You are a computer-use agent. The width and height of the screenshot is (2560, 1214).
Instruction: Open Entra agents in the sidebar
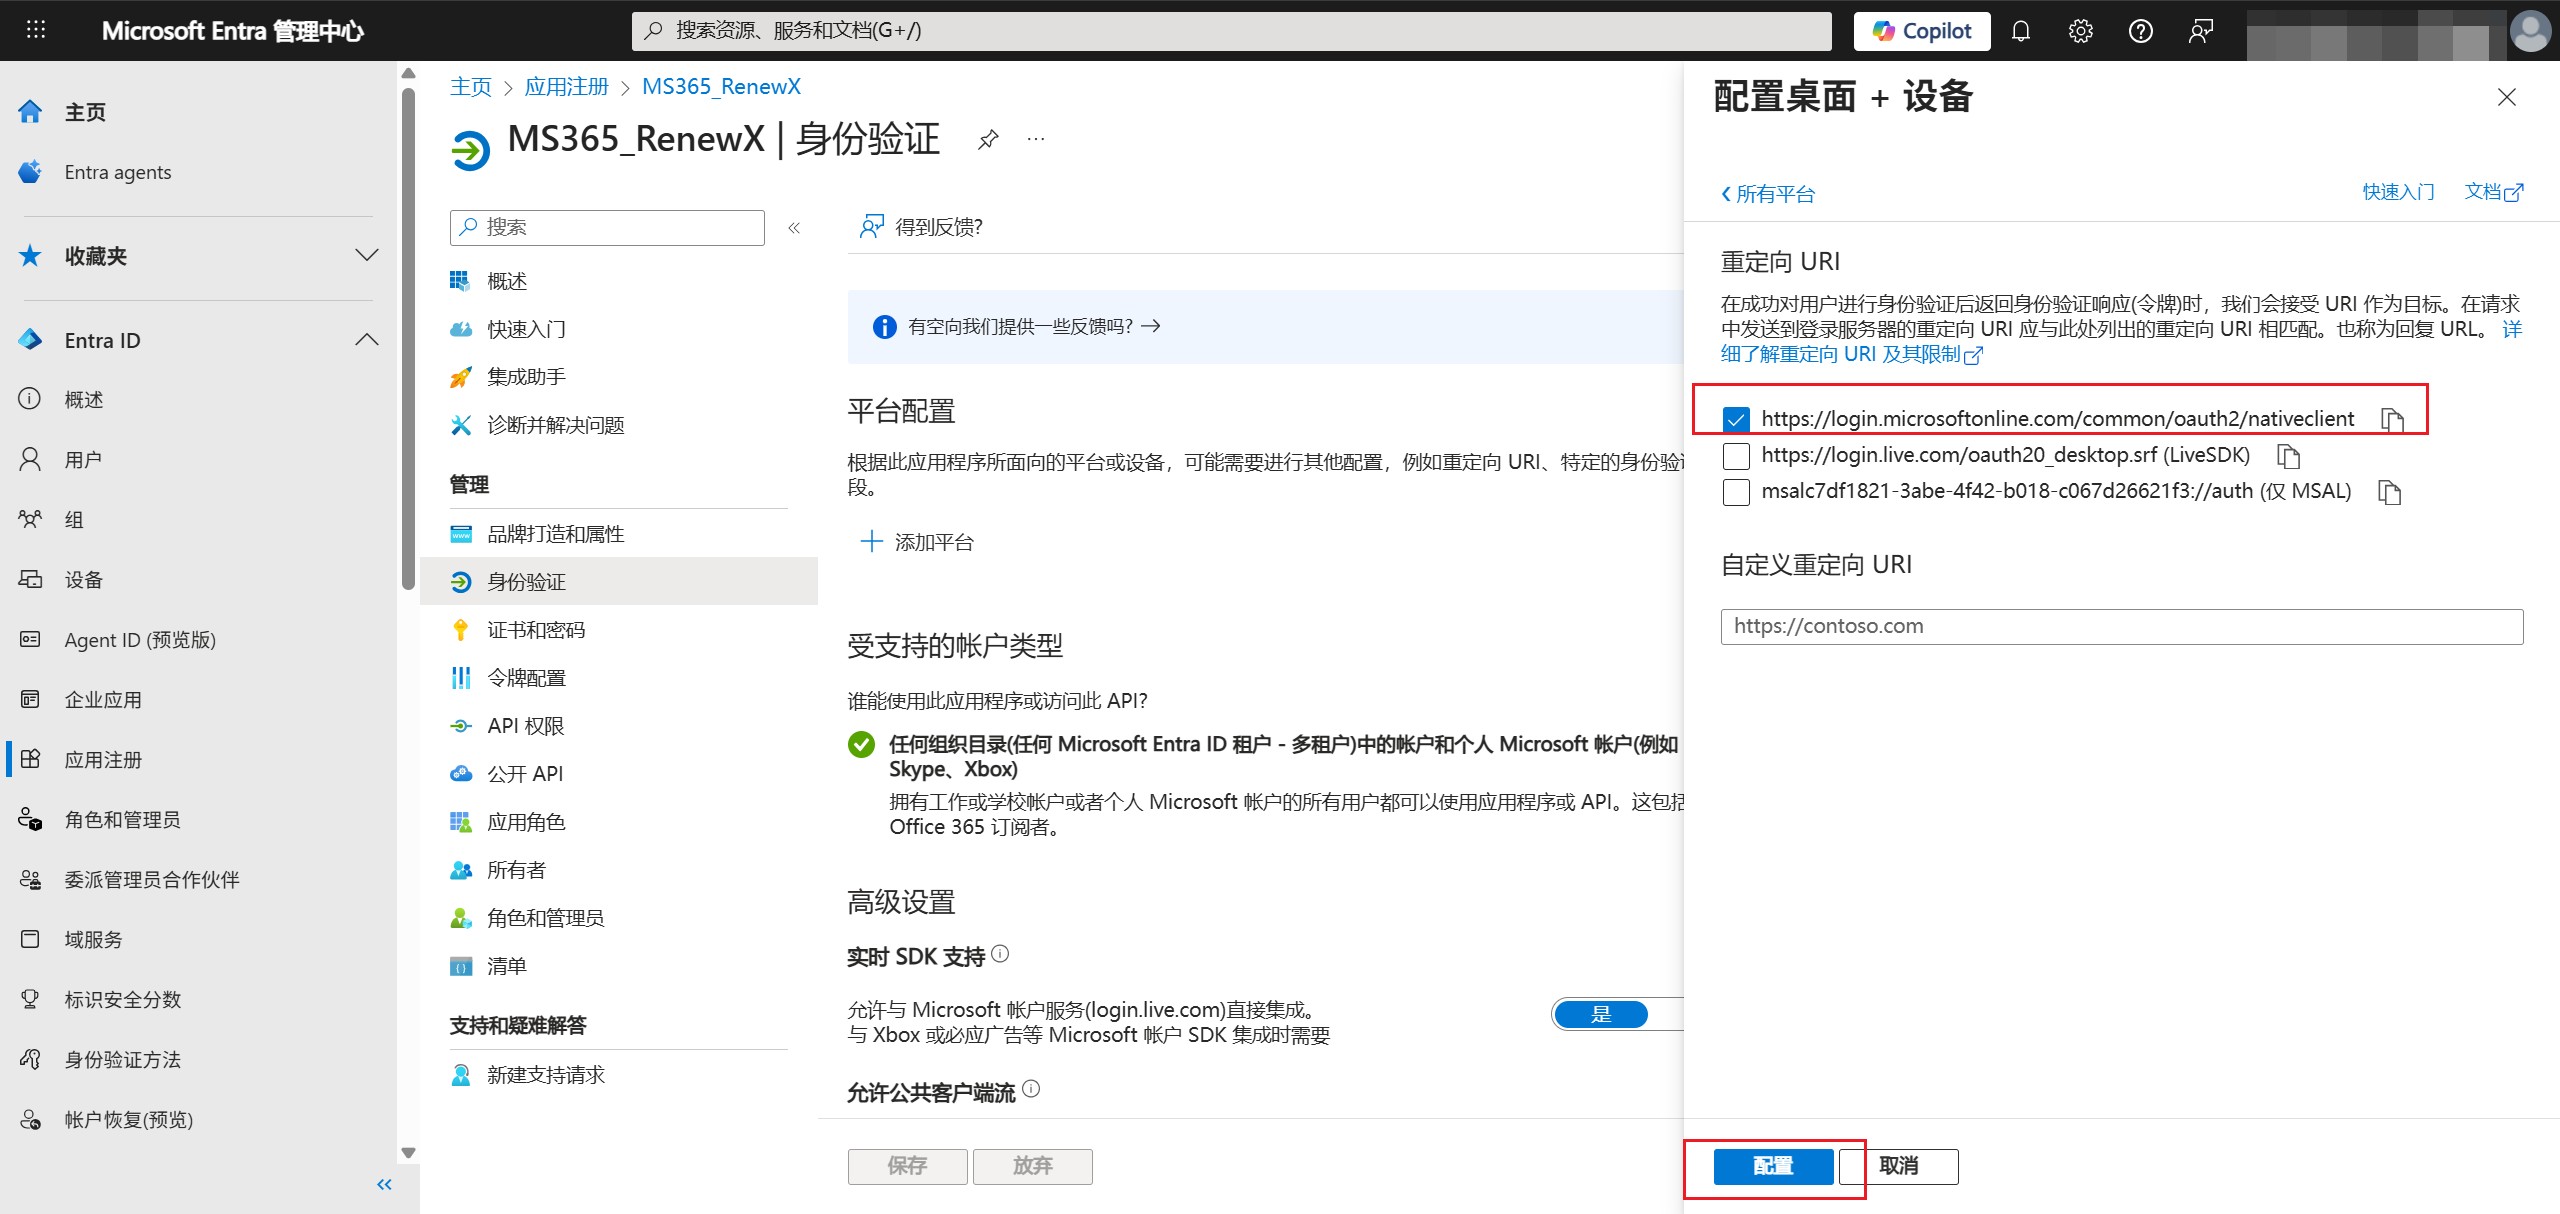[118, 172]
